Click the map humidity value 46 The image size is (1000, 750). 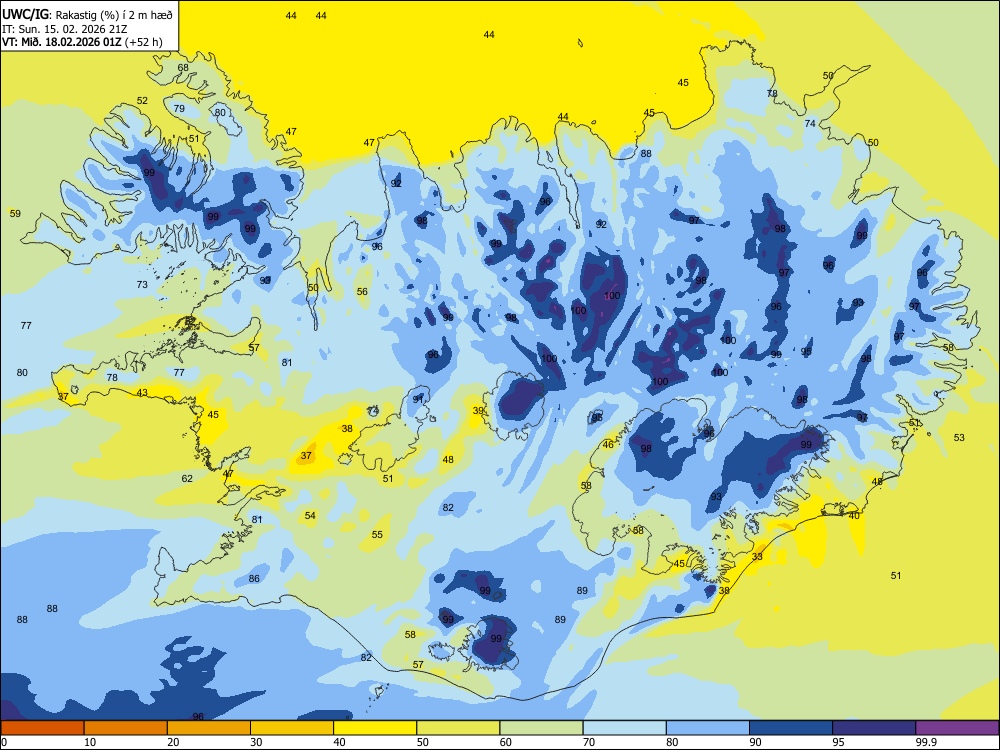tap(608, 445)
